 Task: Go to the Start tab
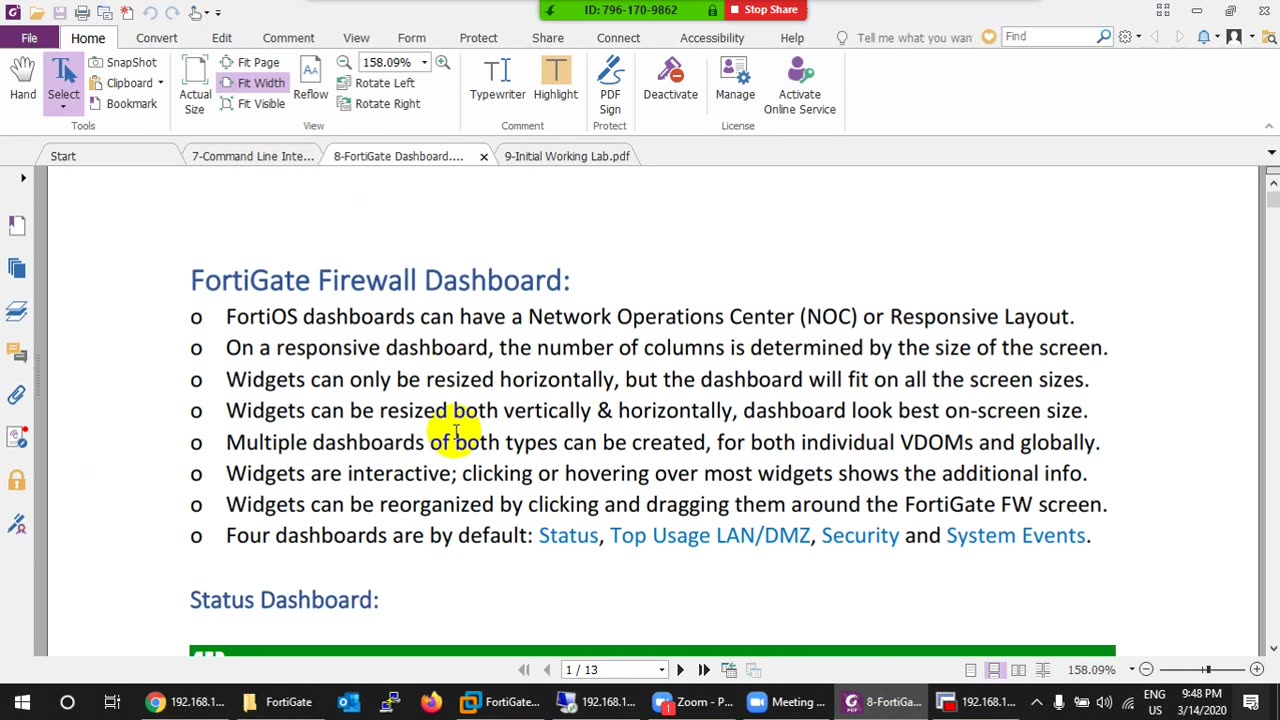pos(63,156)
